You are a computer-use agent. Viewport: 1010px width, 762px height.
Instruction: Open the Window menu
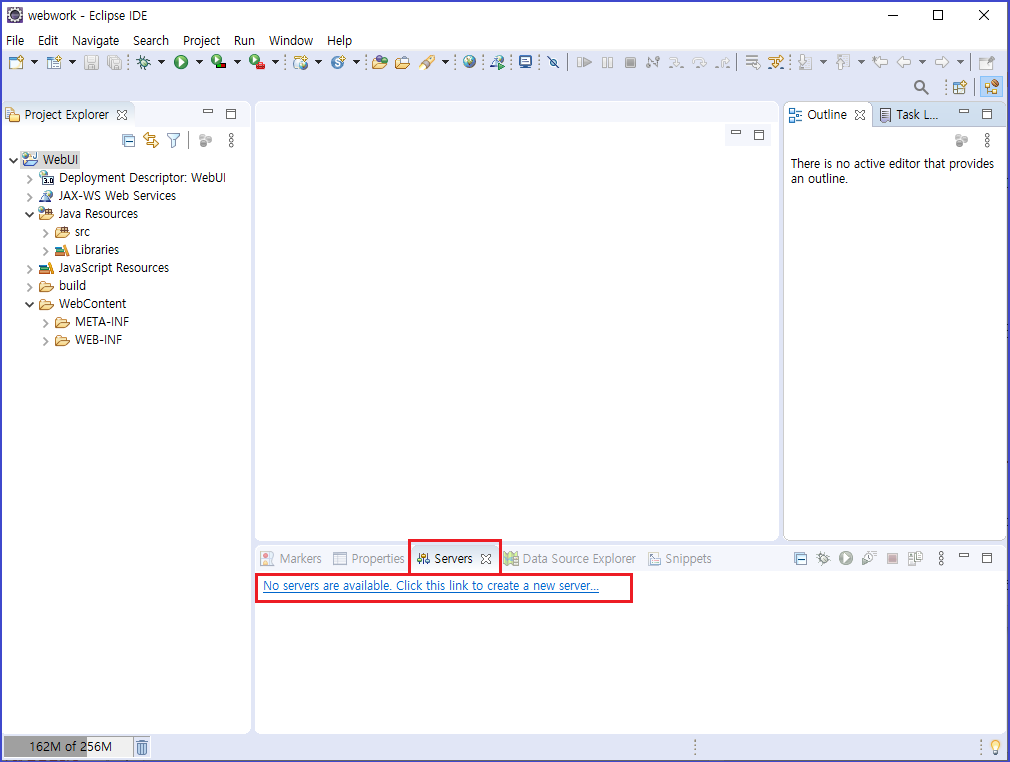tap(291, 41)
